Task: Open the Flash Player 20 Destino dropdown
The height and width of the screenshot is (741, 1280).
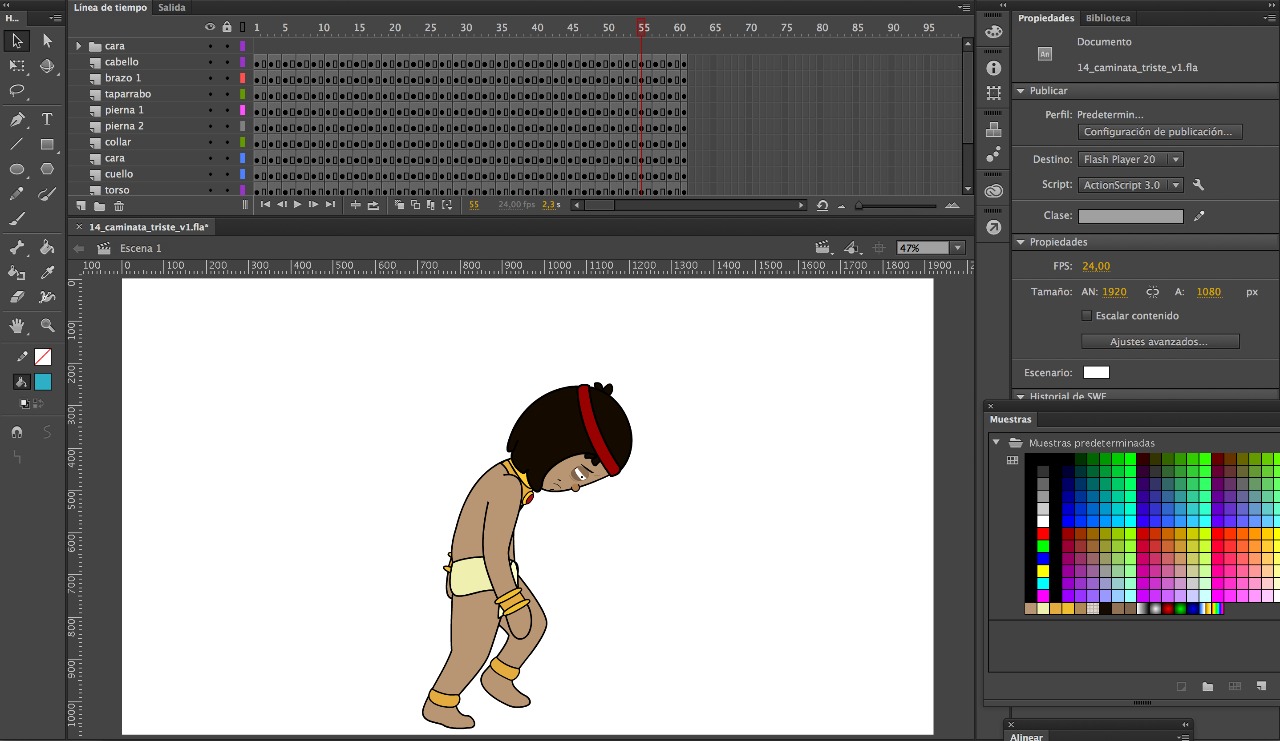Action: pos(1131,159)
